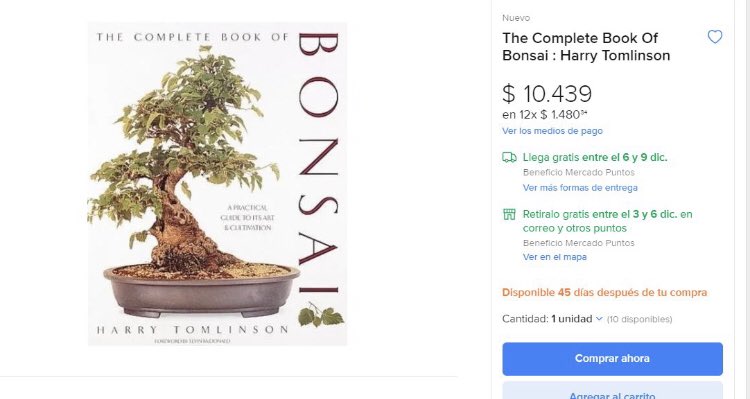
Task: Click 'Llega gratis entre el 6 y 9 dic.'
Action: [x=595, y=157]
